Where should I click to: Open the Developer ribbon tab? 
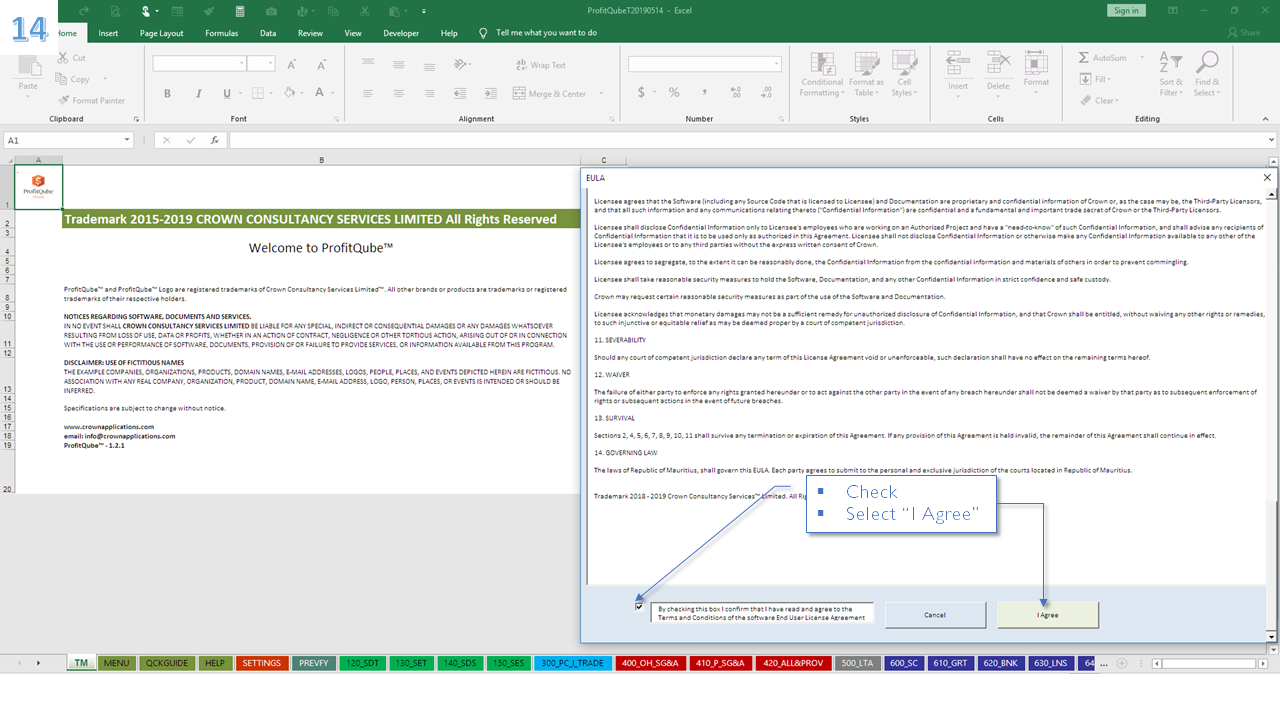point(401,33)
